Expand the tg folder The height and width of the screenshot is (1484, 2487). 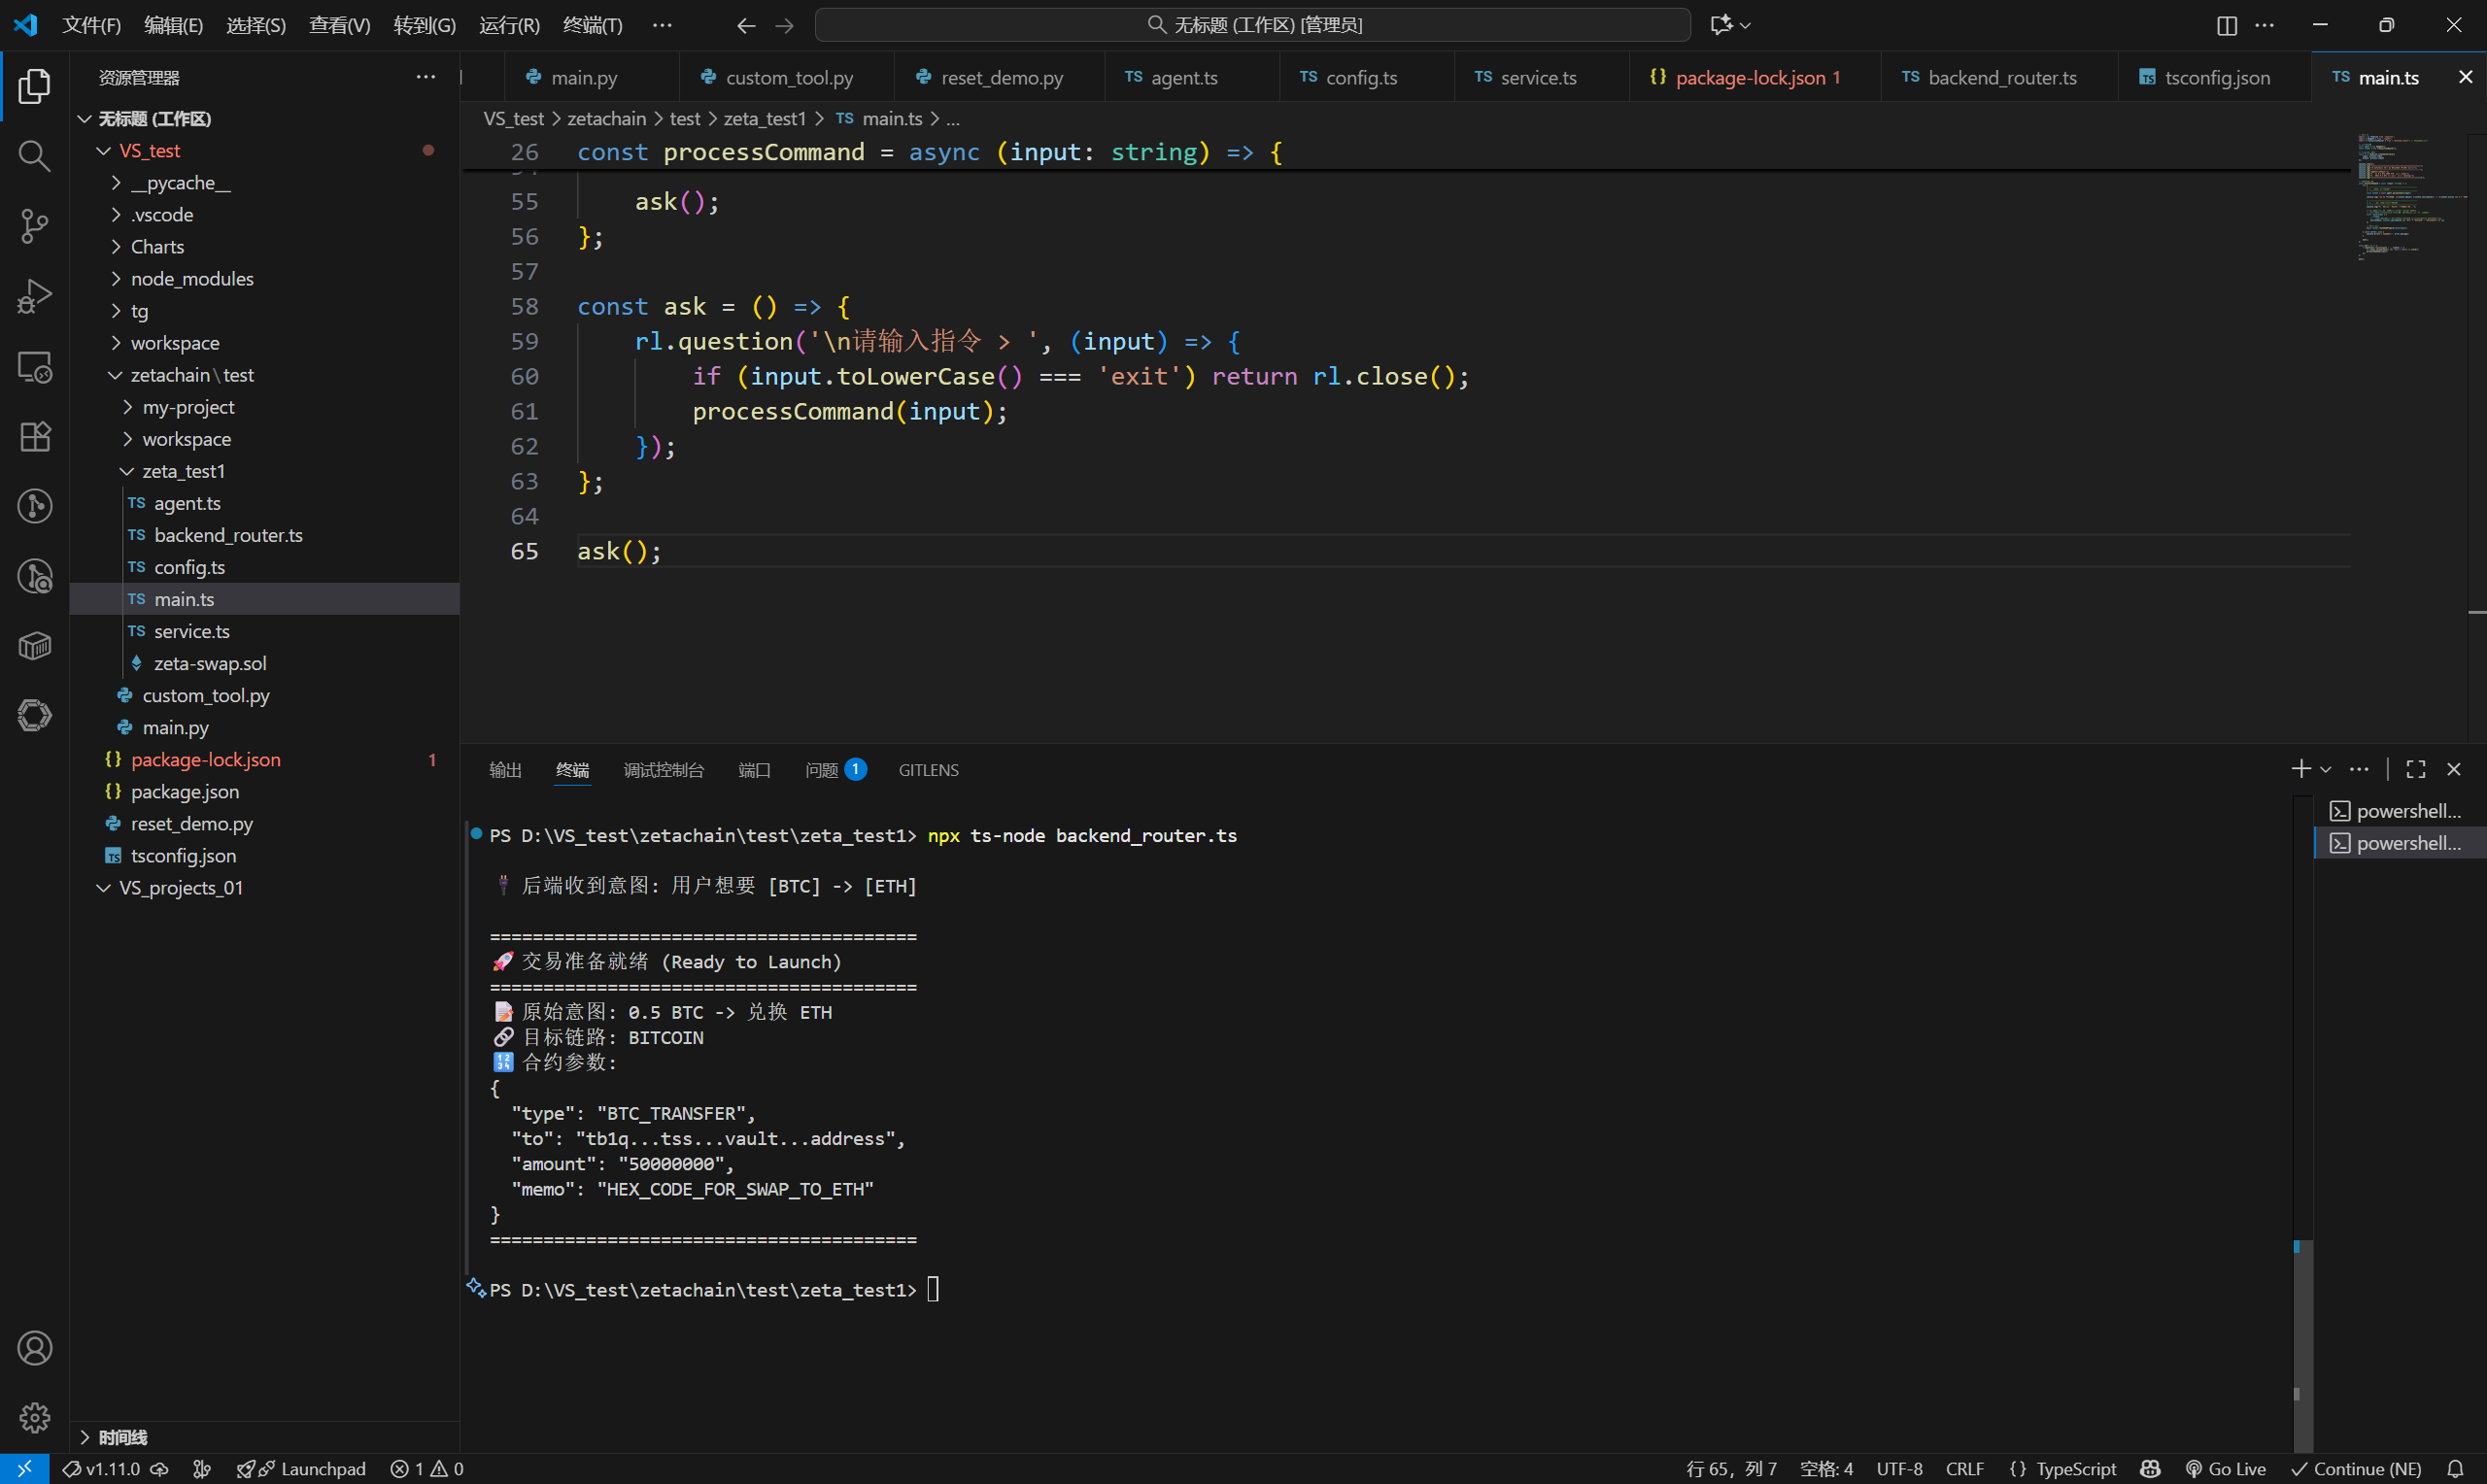pos(265,311)
